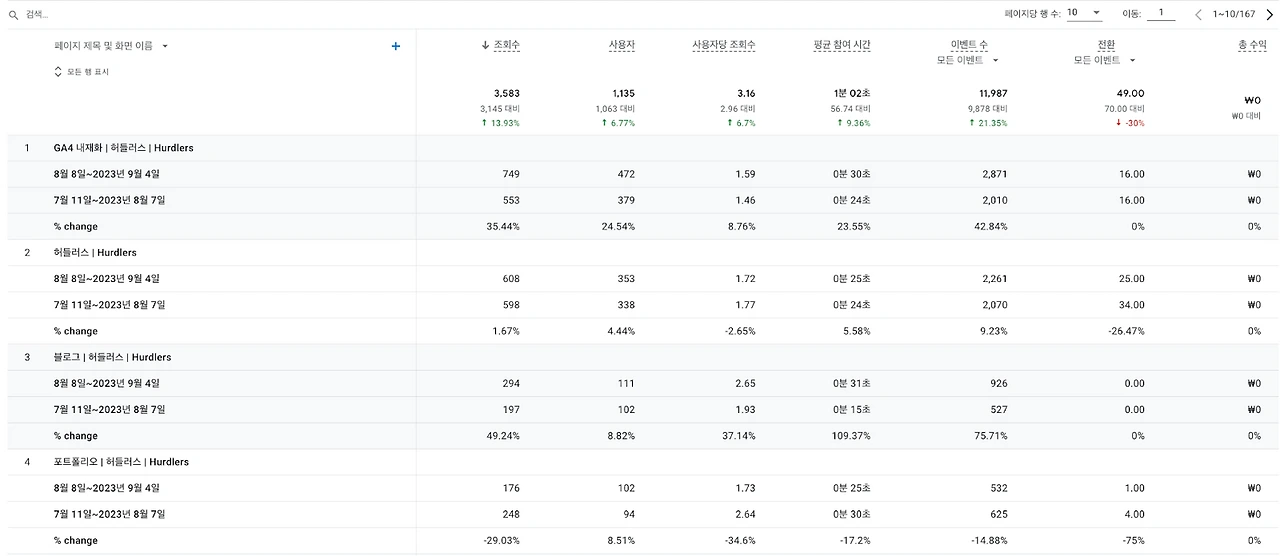Go to previous page of results
Image resolution: width=1280 pixels, height=556 pixels.
[1199, 14]
